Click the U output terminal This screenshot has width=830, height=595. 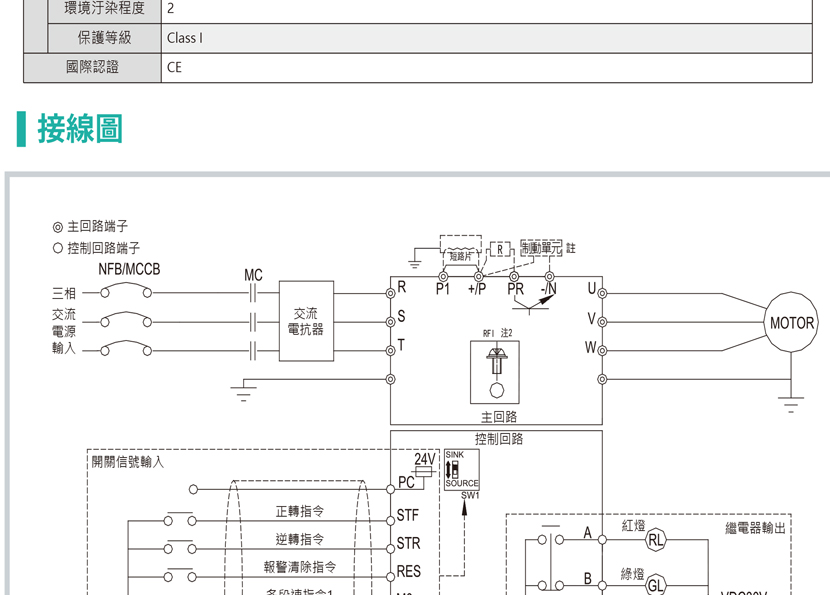click(x=602, y=293)
